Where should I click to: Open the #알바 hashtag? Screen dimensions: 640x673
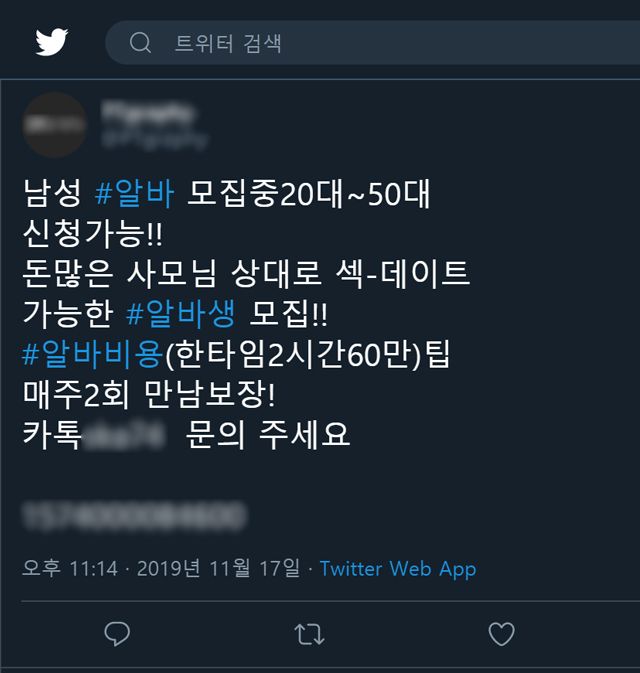tap(134, 193)
